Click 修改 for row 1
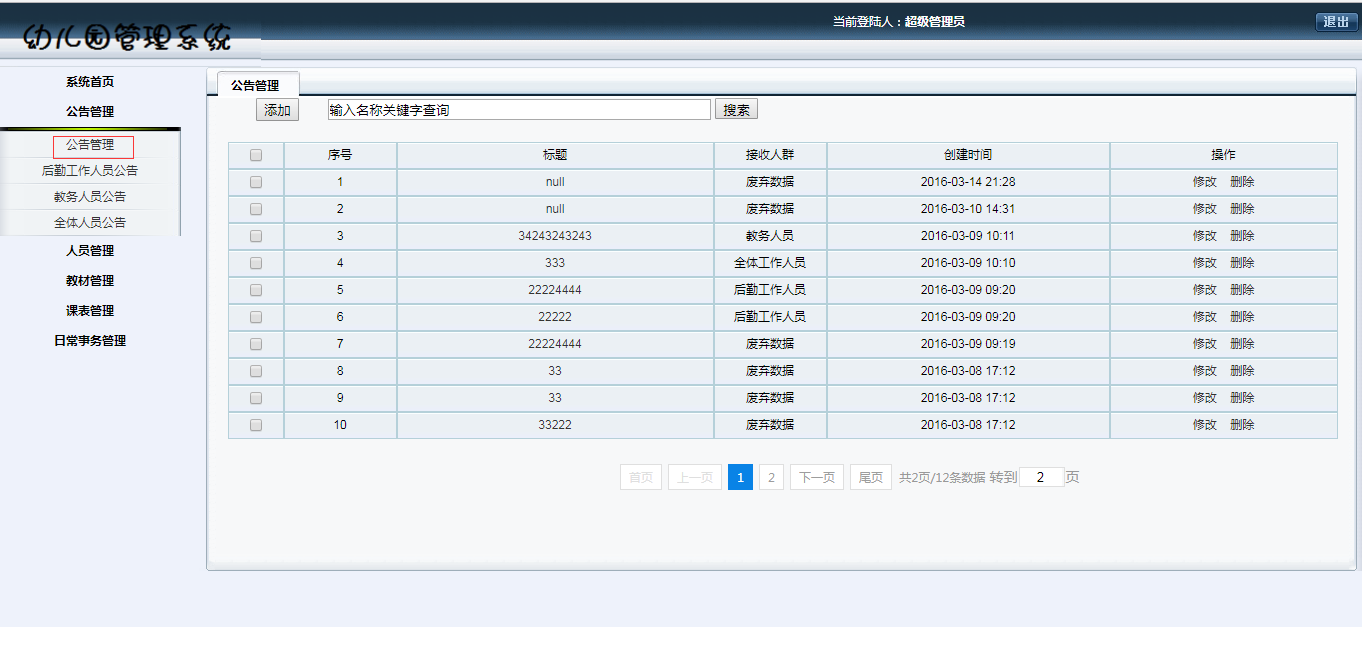The width and height of the screenshot is (1362, 658). point(1205,182)
